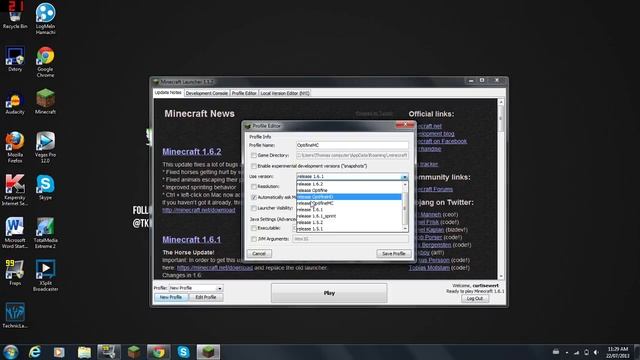The width and height of the screenshot is (640, 360).
Task: Click Cancel in the Profile Editor
Action: [259, 254]
